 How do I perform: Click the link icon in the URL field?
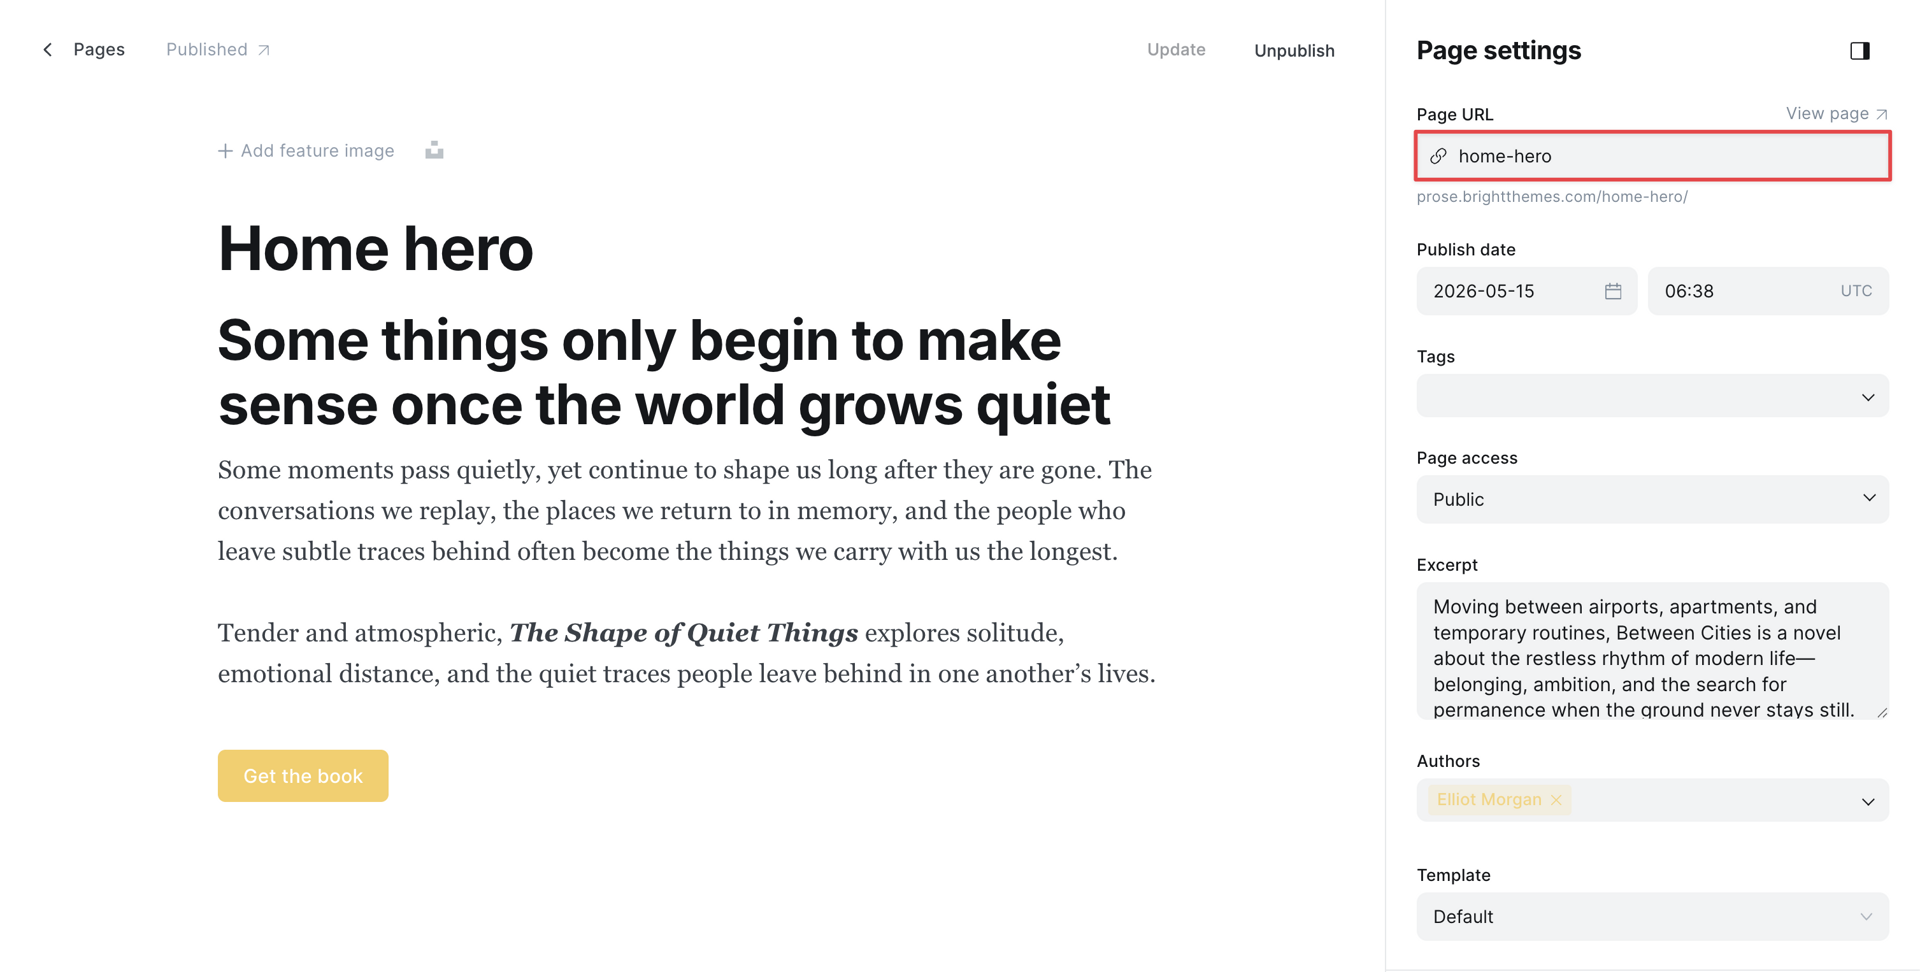pos(1438,156)
